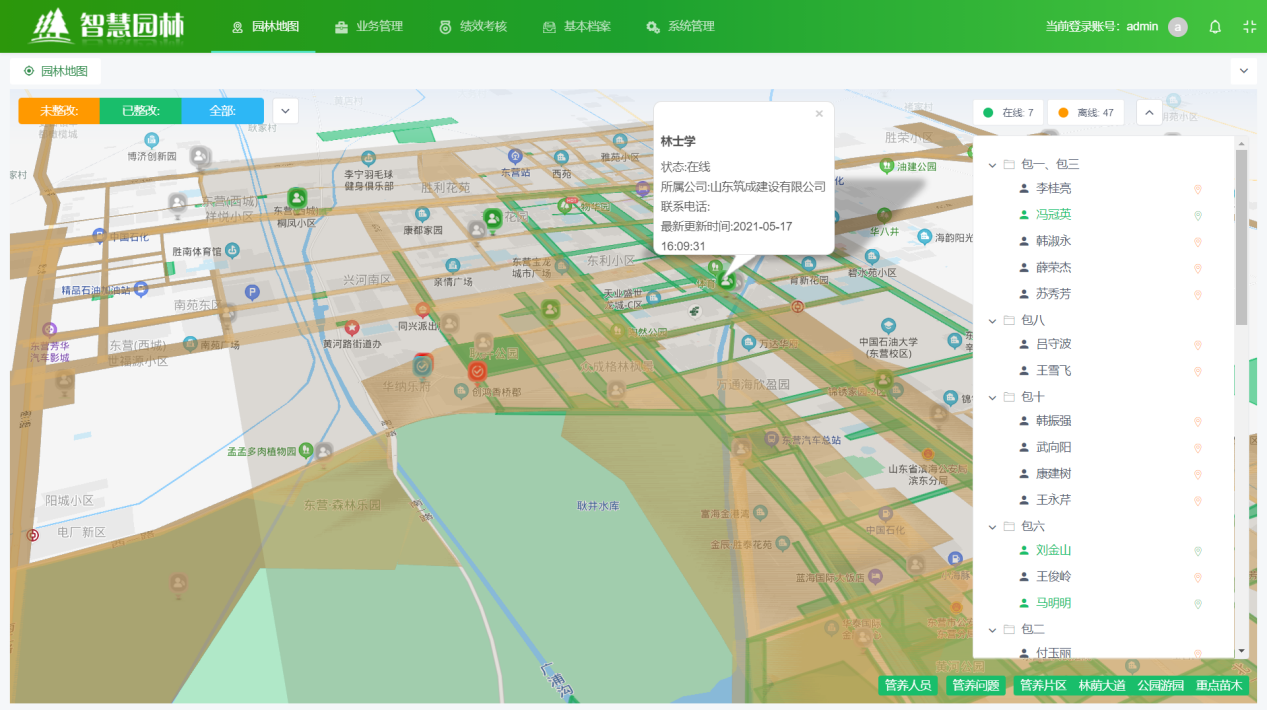The height and width of the screenshot is (710, 1267).
Task: Switch to 园林地图 page tab
Action: (x=56, y=71)
